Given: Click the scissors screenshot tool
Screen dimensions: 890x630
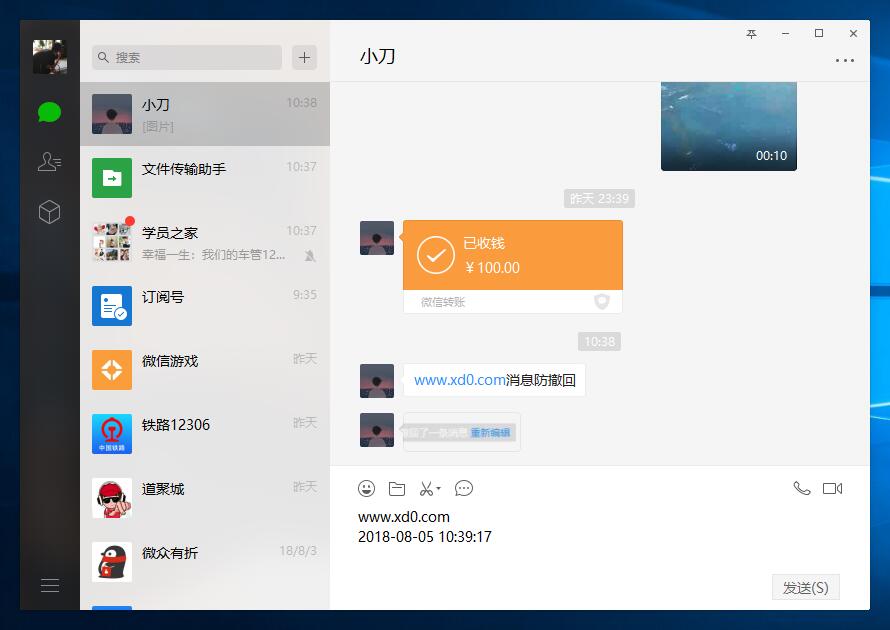Looking at the screenshot, I should click(x=426, y=489).
